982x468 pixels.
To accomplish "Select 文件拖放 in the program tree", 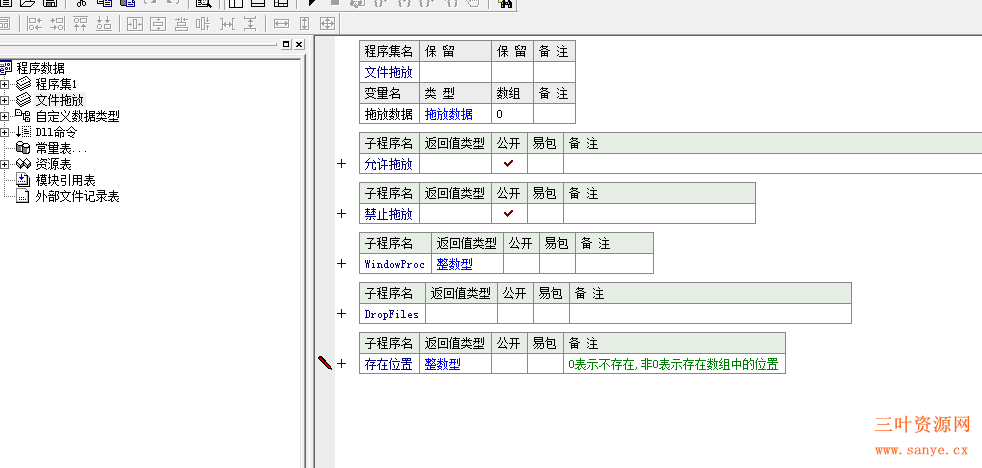I will click(59, 100).
